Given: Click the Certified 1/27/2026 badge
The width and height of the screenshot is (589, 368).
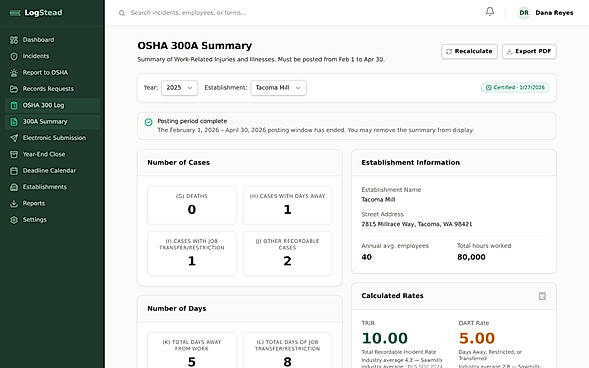Looking at the screenshot, I should [515, 87].
